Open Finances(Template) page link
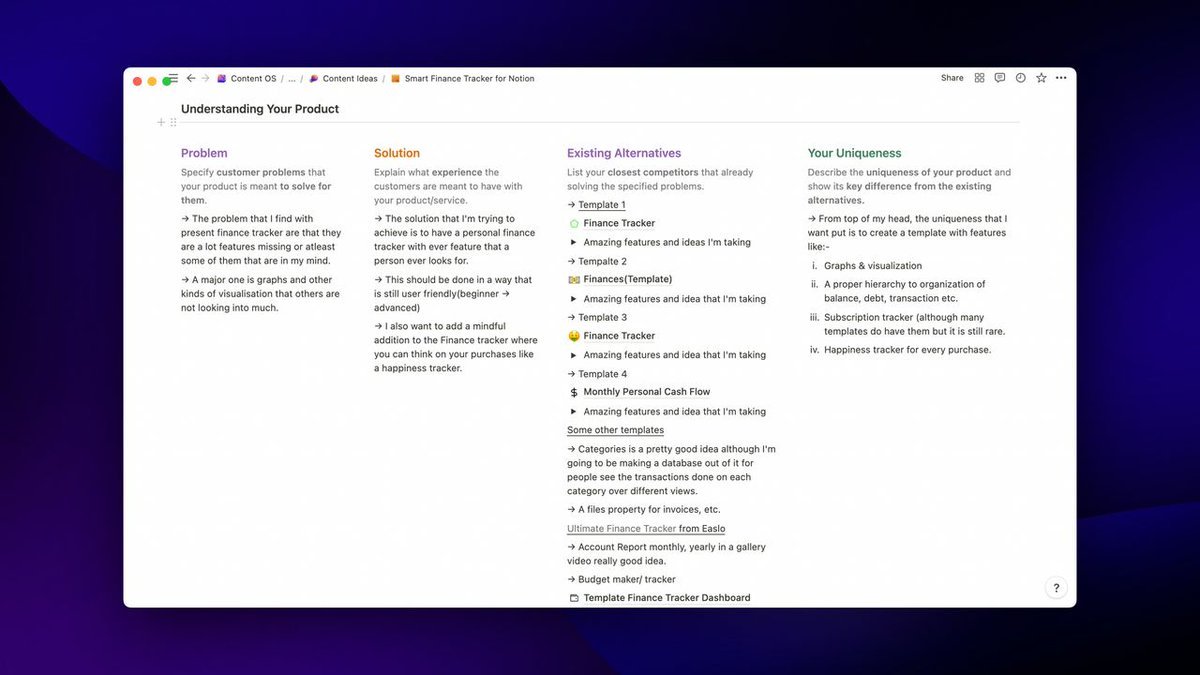The width and height of the screenshot is (1200, 675). point(628,279)
